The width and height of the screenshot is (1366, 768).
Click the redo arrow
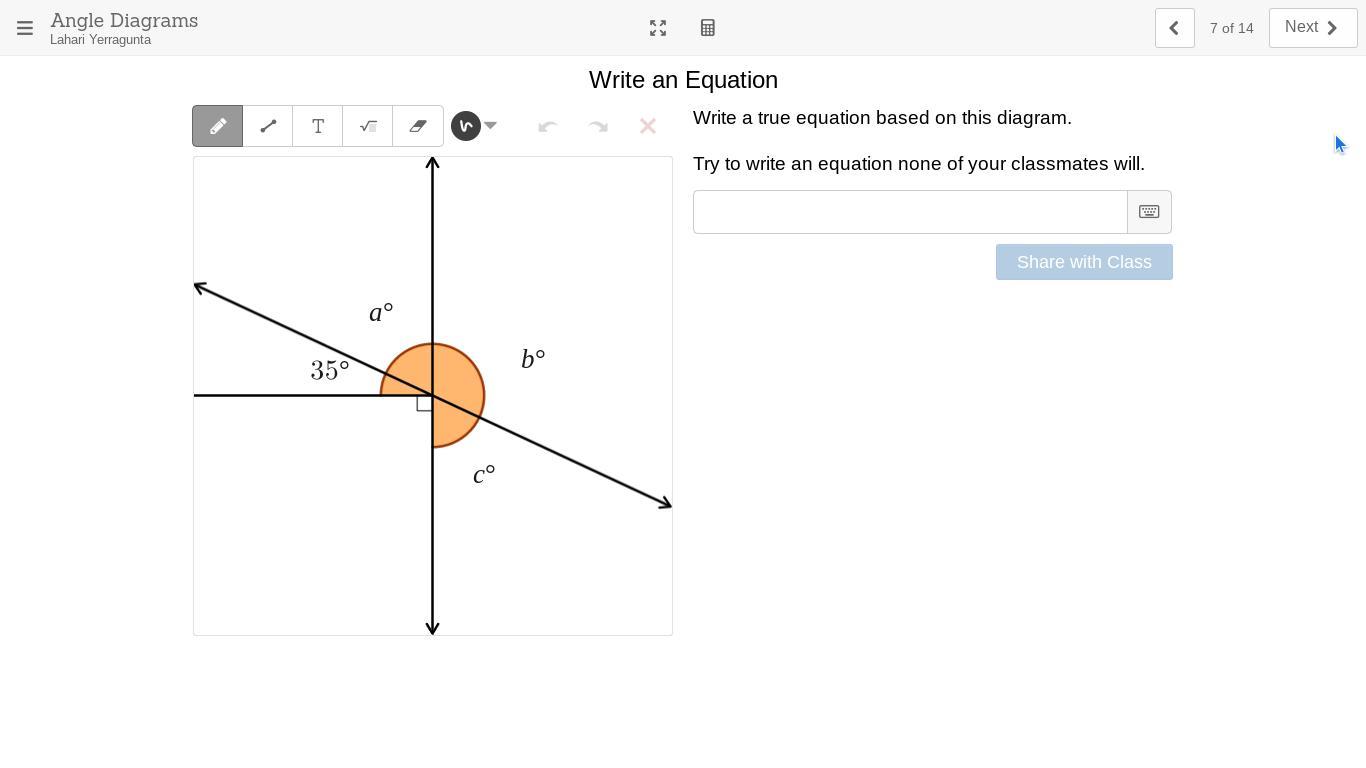[x=598, y=126]
